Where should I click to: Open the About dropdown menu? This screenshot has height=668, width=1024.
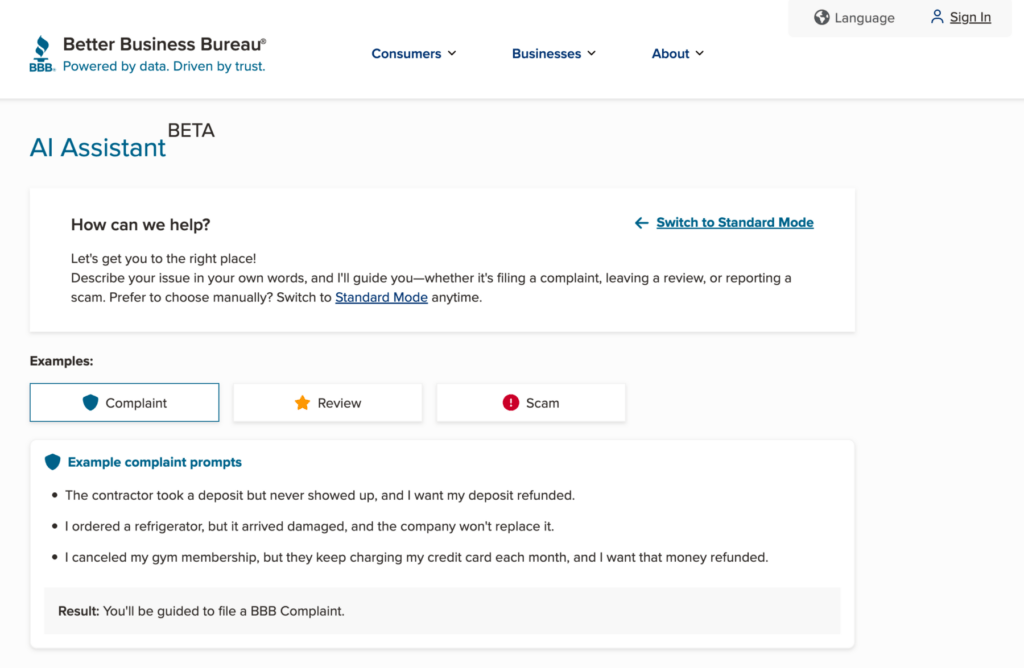(677, 54)
